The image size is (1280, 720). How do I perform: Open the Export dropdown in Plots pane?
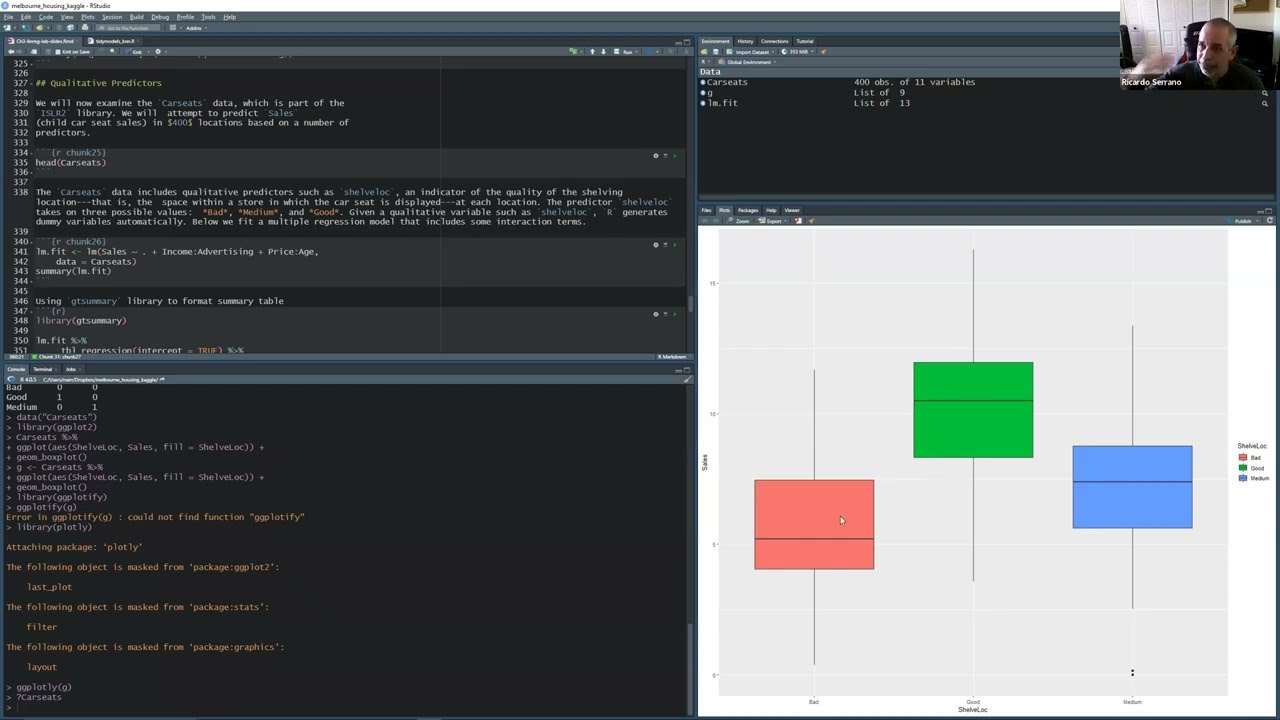coord(773,221)
